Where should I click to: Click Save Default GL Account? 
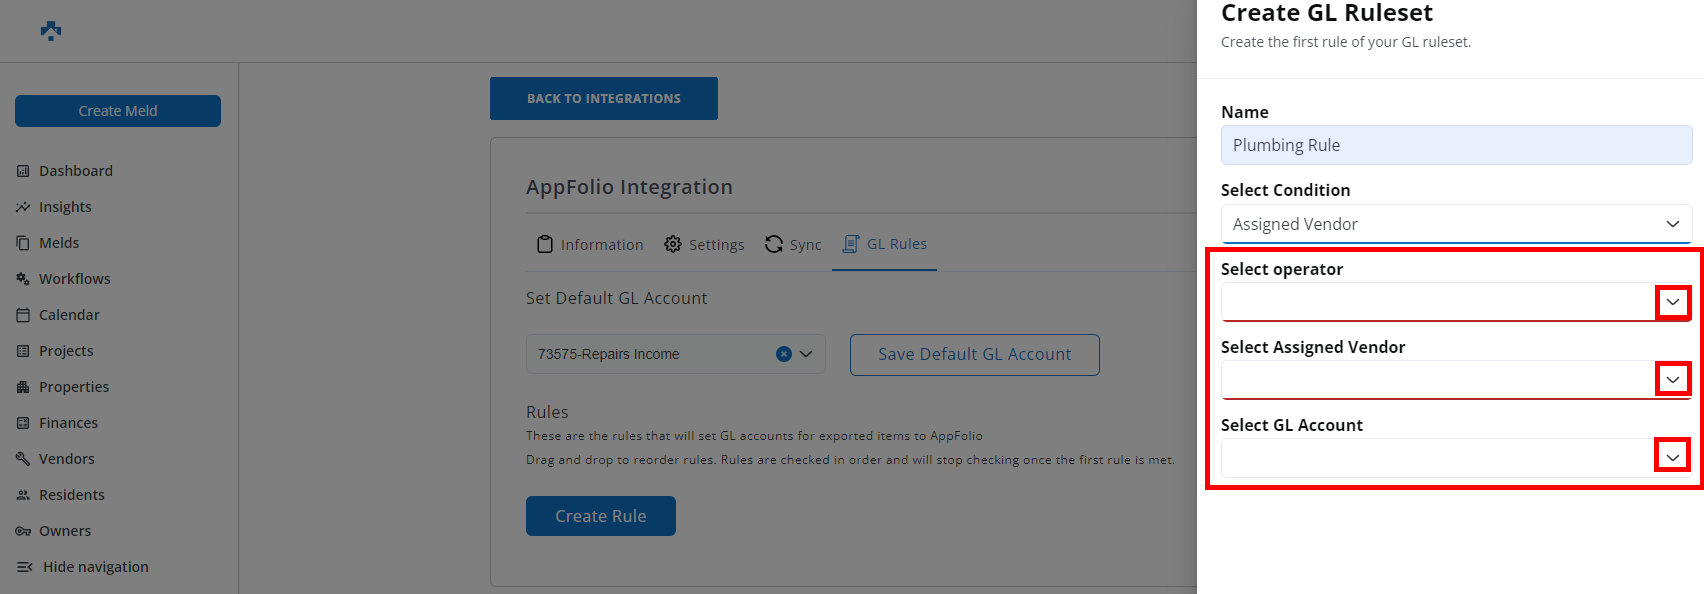[x=974, y=355]
